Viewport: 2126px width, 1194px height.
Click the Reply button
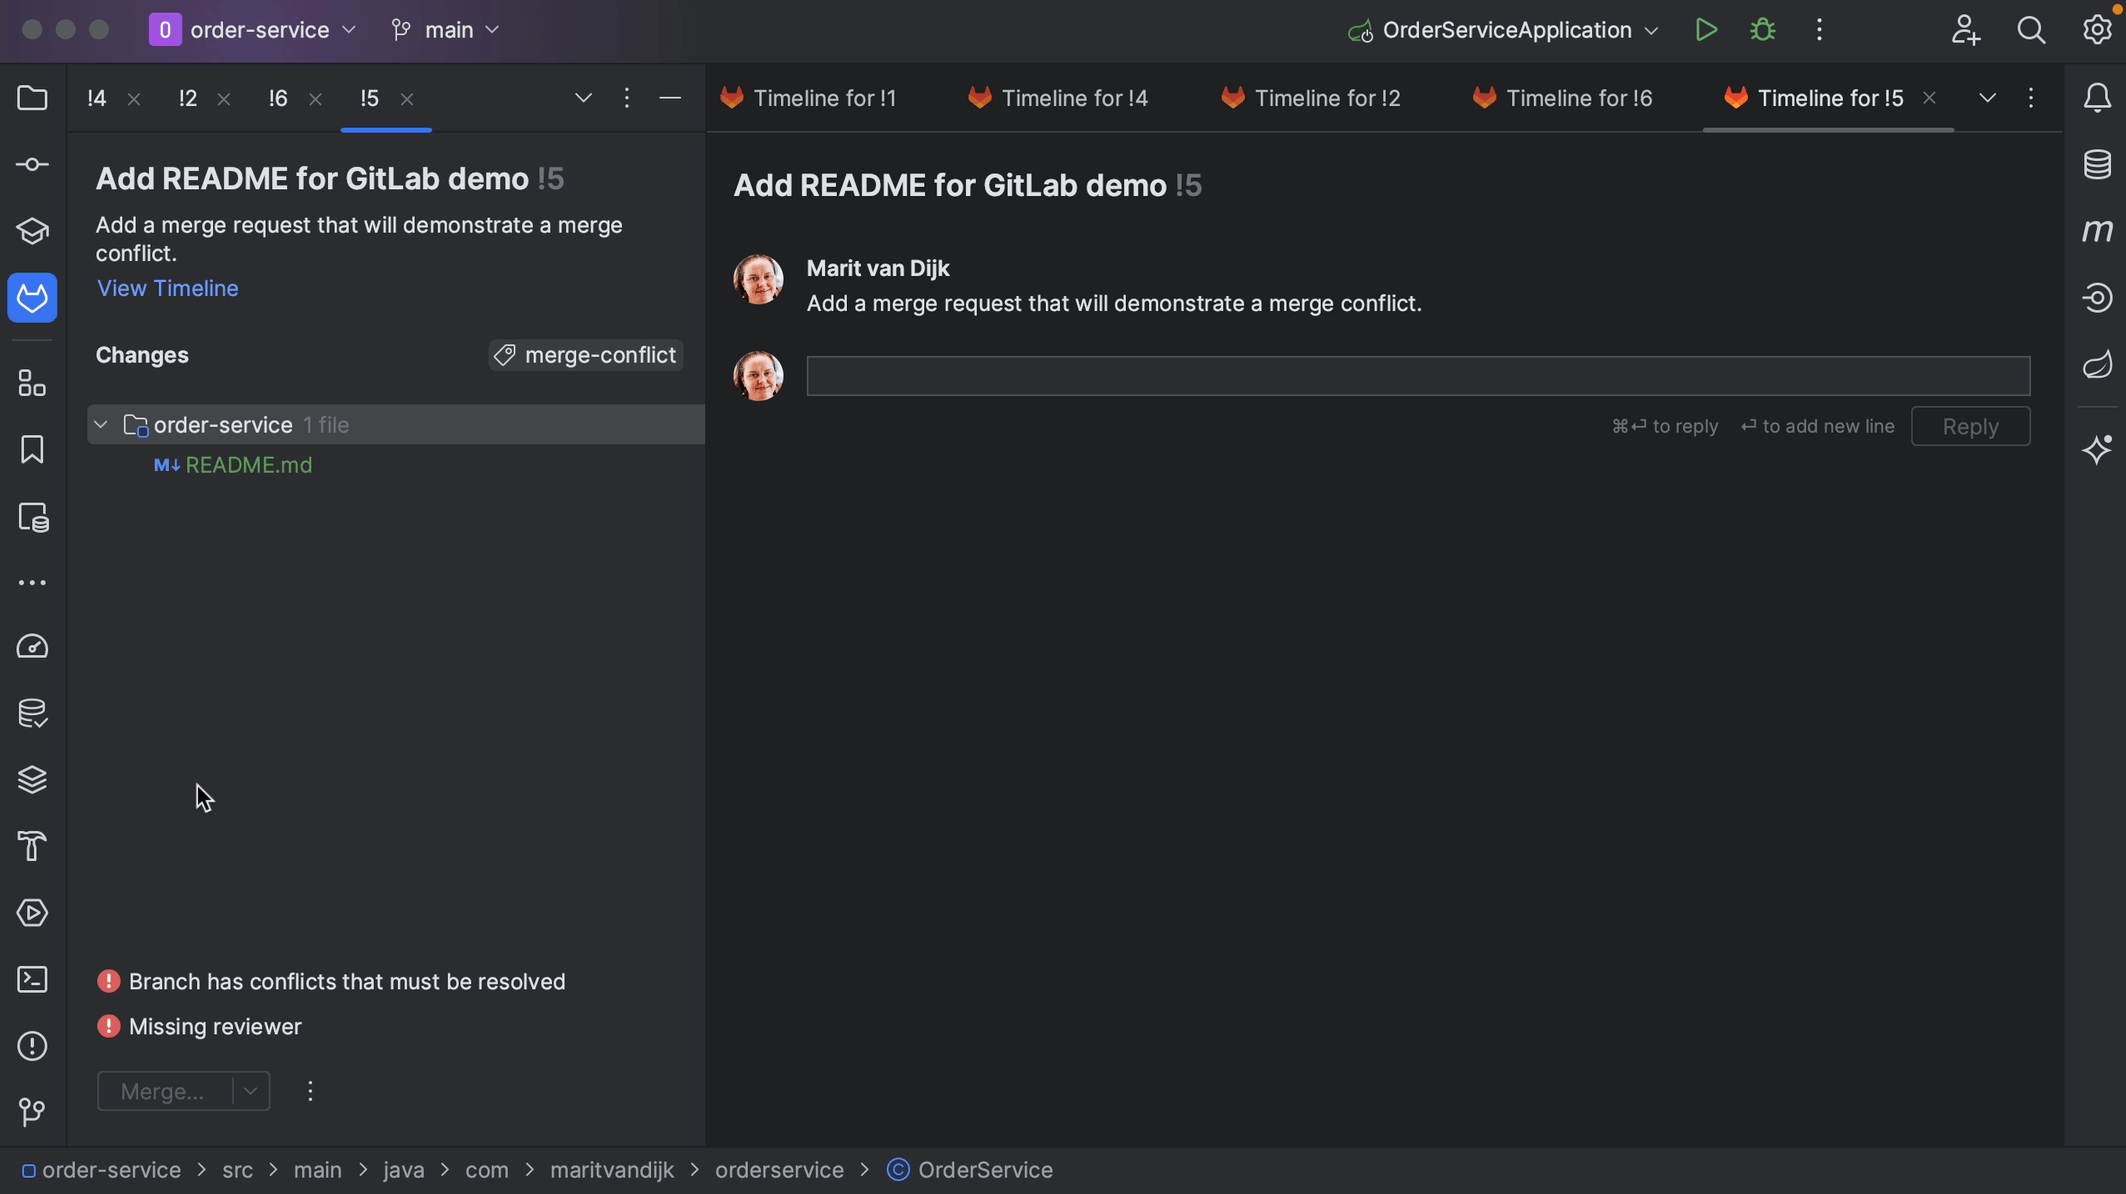[x=1970, y=427]
